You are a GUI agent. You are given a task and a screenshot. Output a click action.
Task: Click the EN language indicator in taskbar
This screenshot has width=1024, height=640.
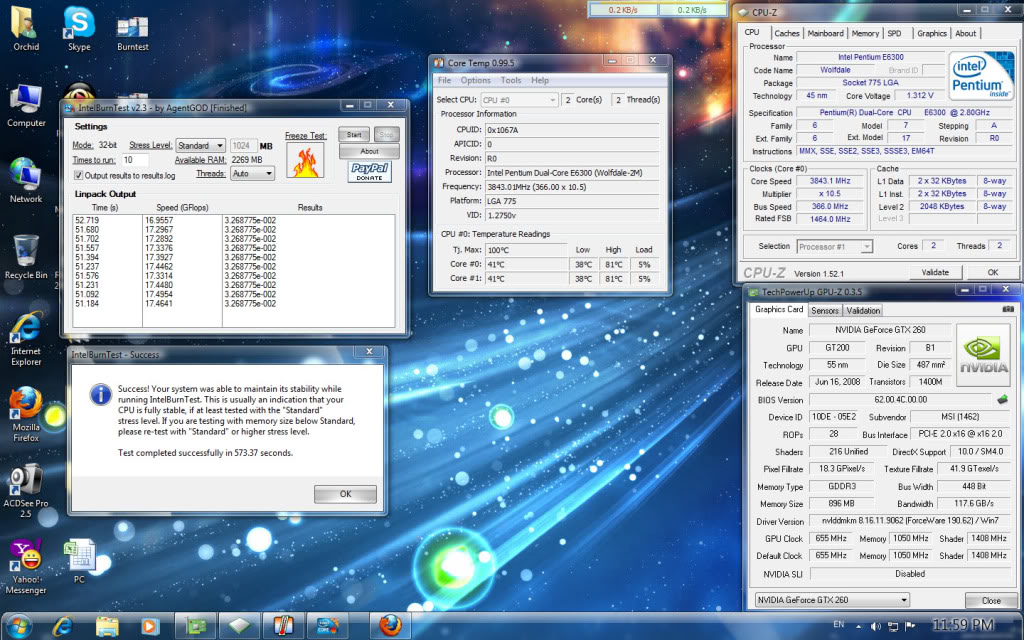click(x=839, y=624)
